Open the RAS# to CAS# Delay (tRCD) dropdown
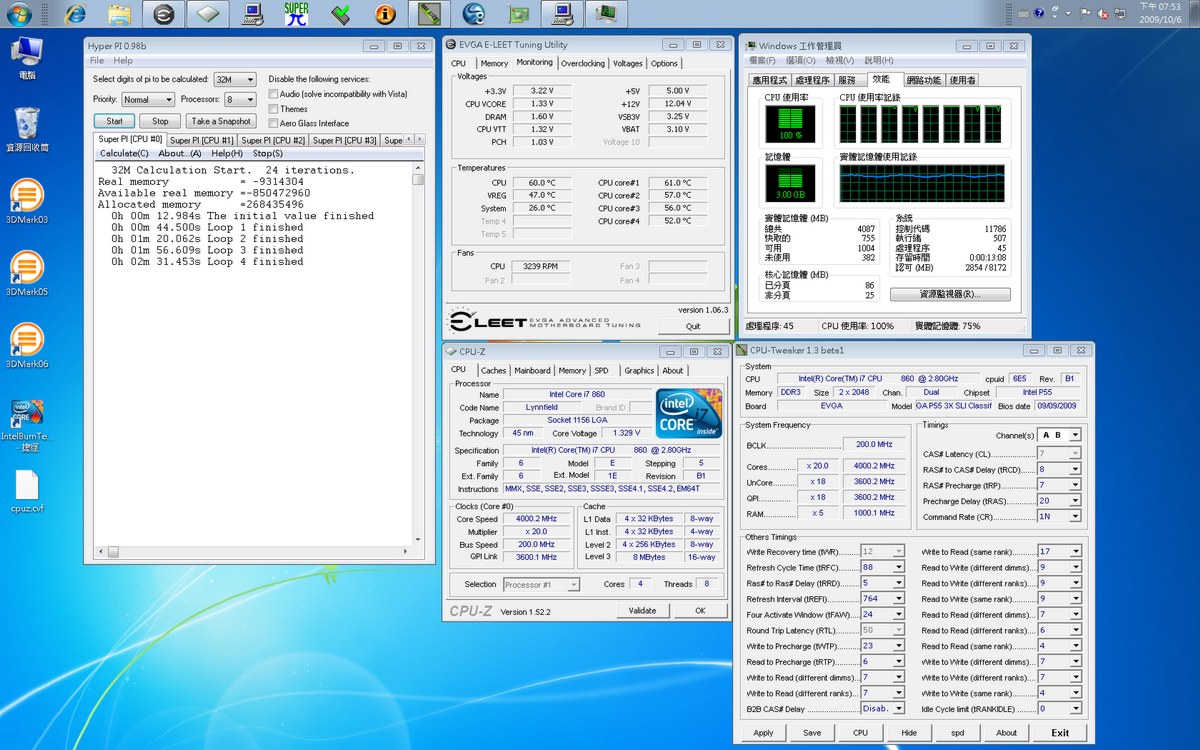 click(x=1059, y=469)
